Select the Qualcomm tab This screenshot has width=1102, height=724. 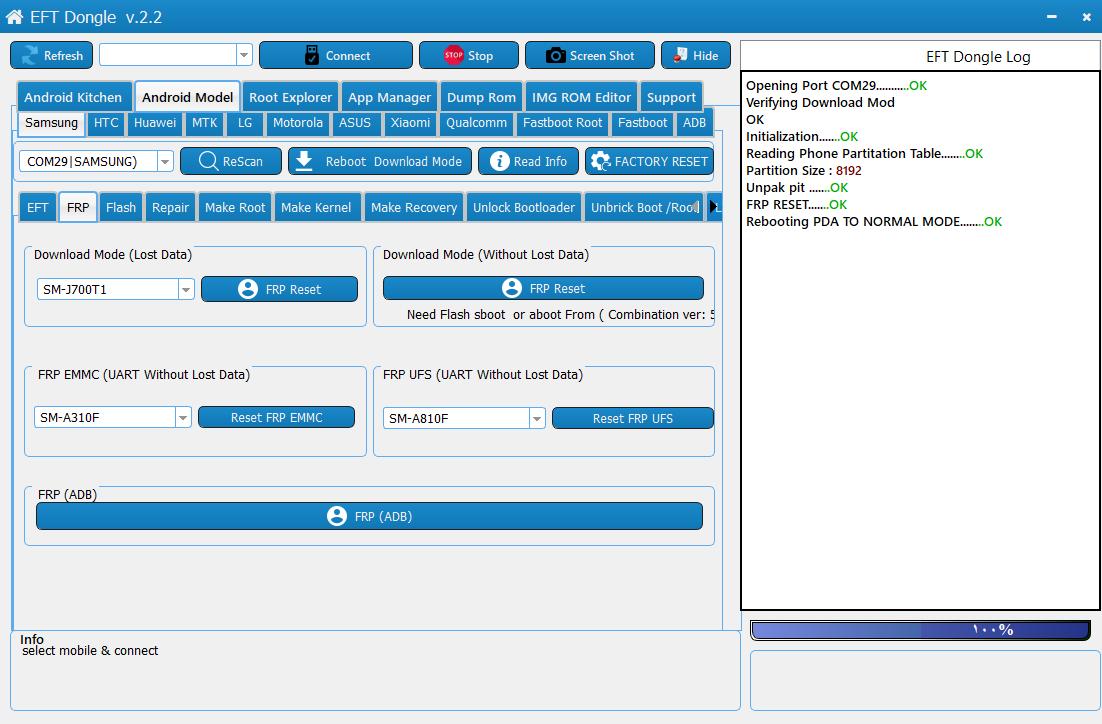pos(477,122)
